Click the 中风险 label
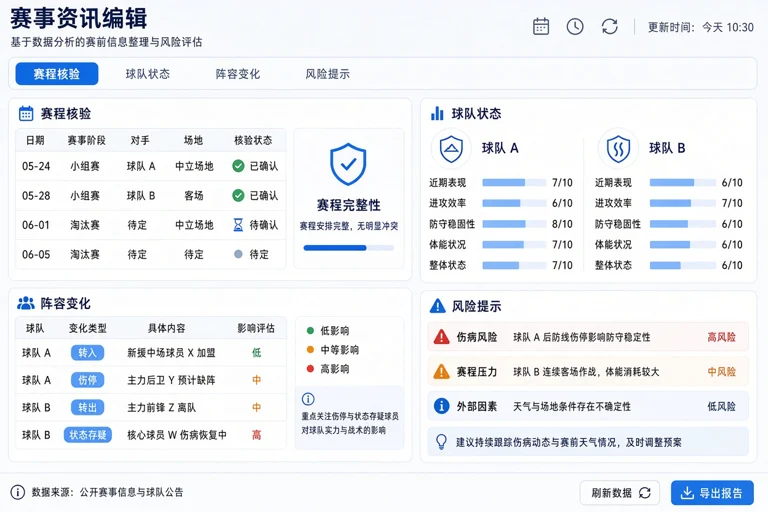 721,372
